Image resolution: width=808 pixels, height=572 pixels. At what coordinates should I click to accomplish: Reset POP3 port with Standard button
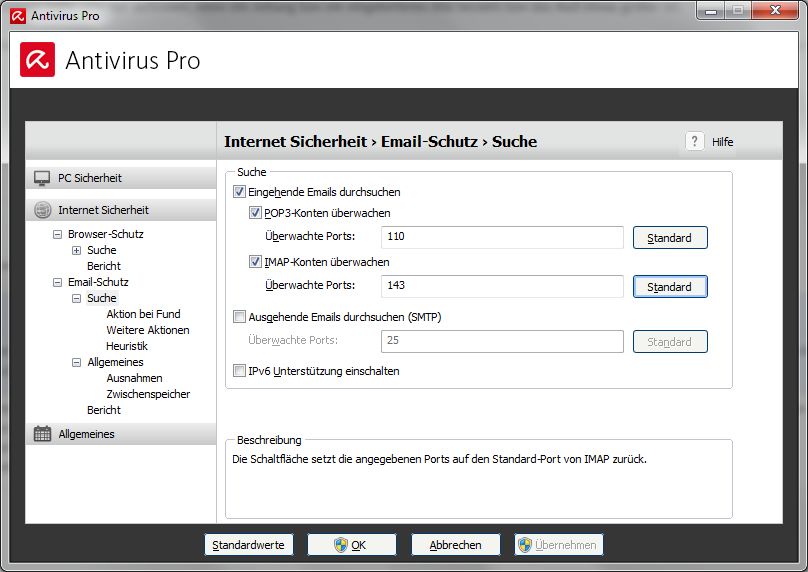click(670, 238)
